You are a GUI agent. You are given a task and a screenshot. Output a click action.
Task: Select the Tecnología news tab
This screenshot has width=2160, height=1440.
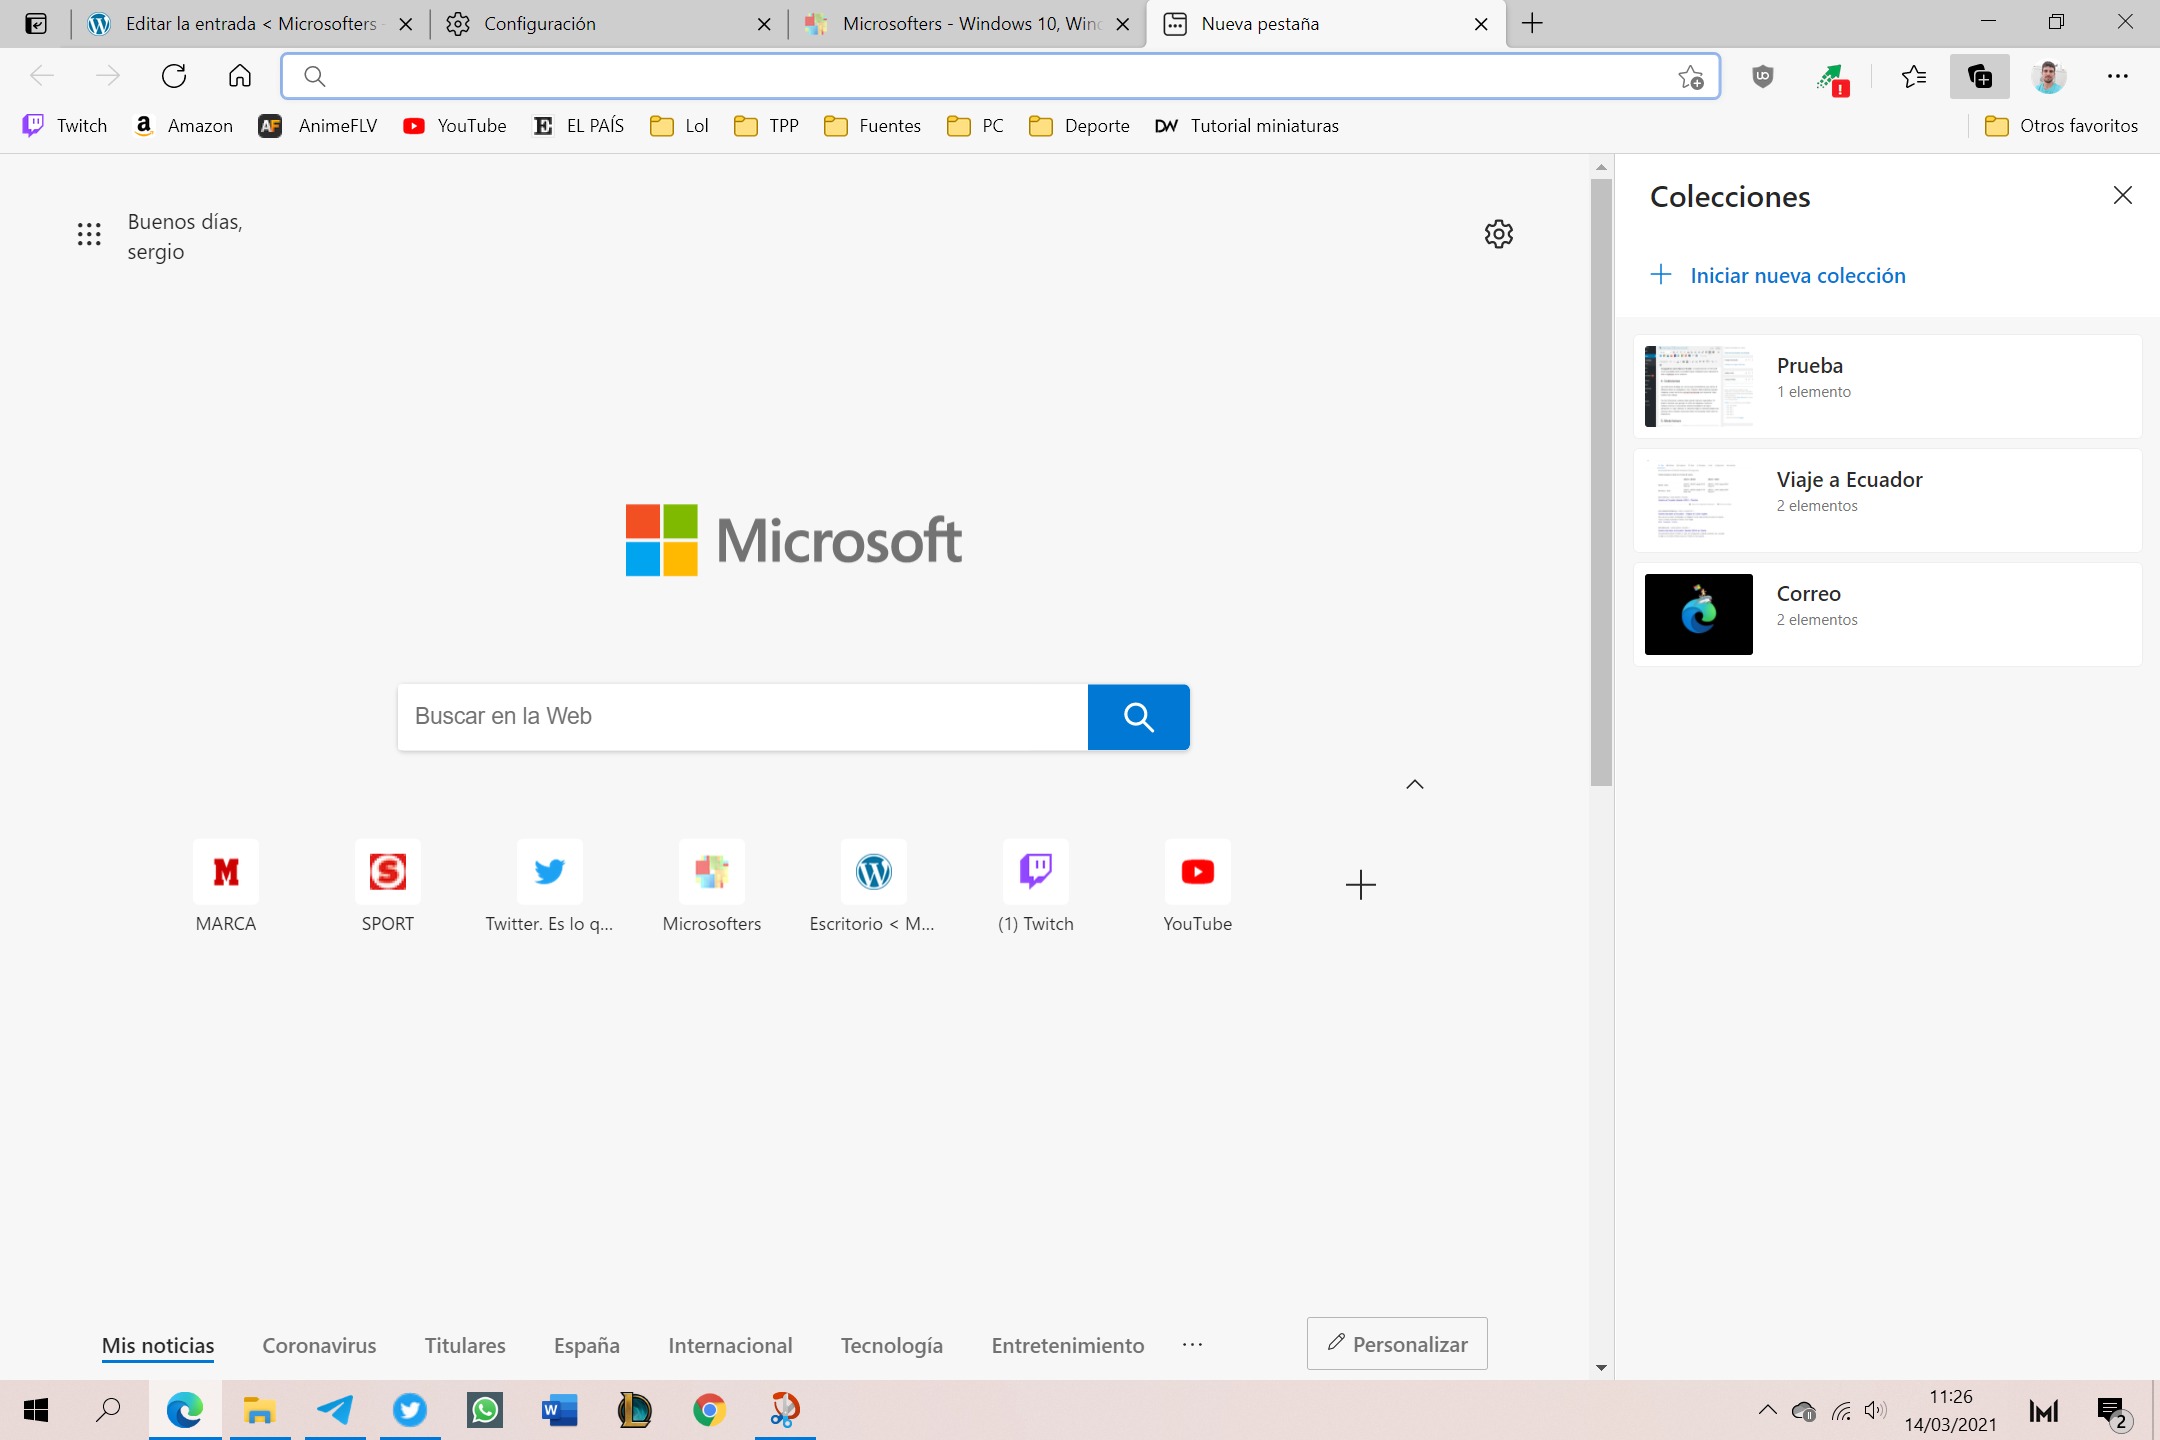tap(892, 1346)
